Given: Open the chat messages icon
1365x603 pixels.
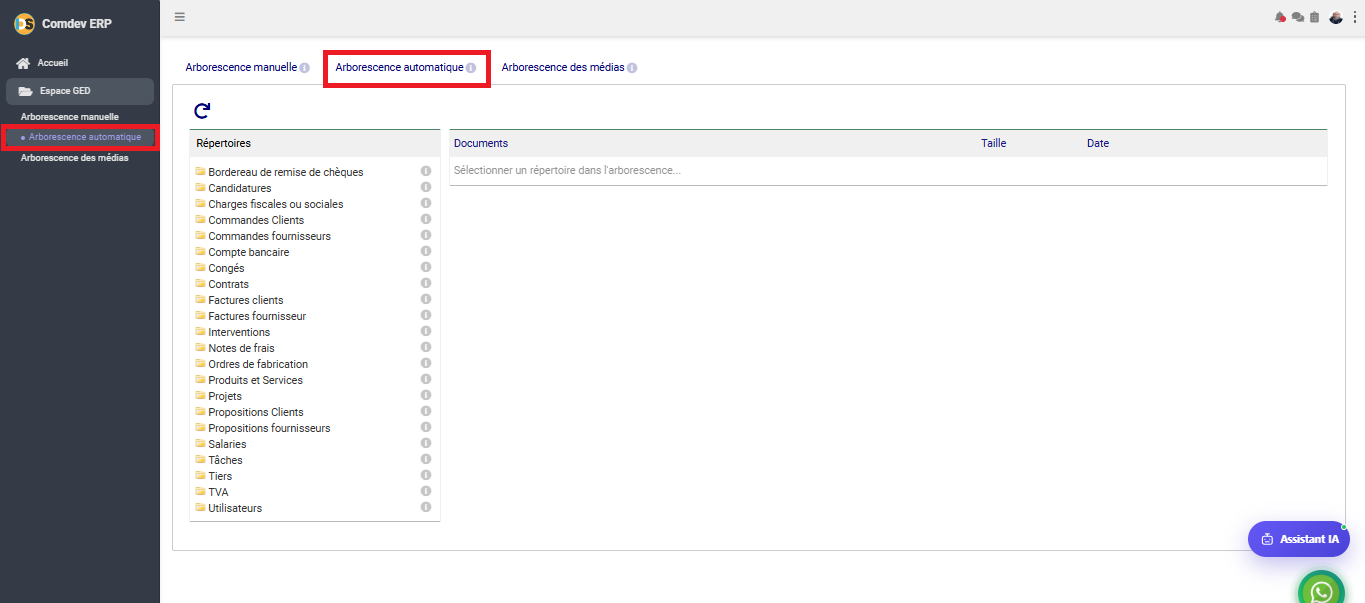Looking at the screenshot, I should click(x=1298, y=17).
